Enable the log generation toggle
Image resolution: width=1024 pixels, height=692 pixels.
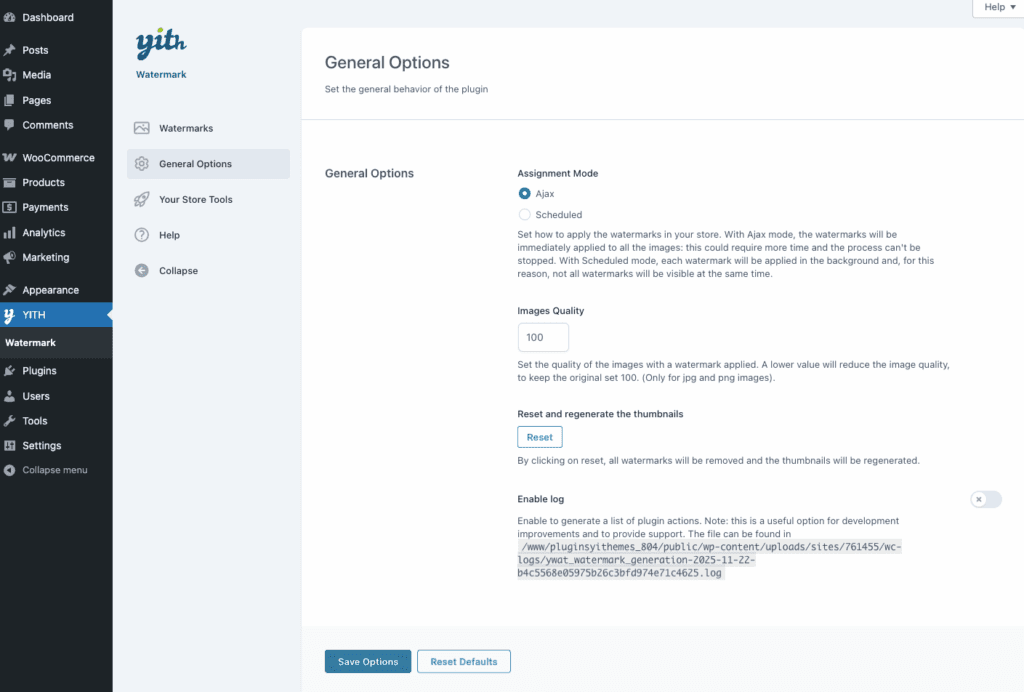click(984, 499)
